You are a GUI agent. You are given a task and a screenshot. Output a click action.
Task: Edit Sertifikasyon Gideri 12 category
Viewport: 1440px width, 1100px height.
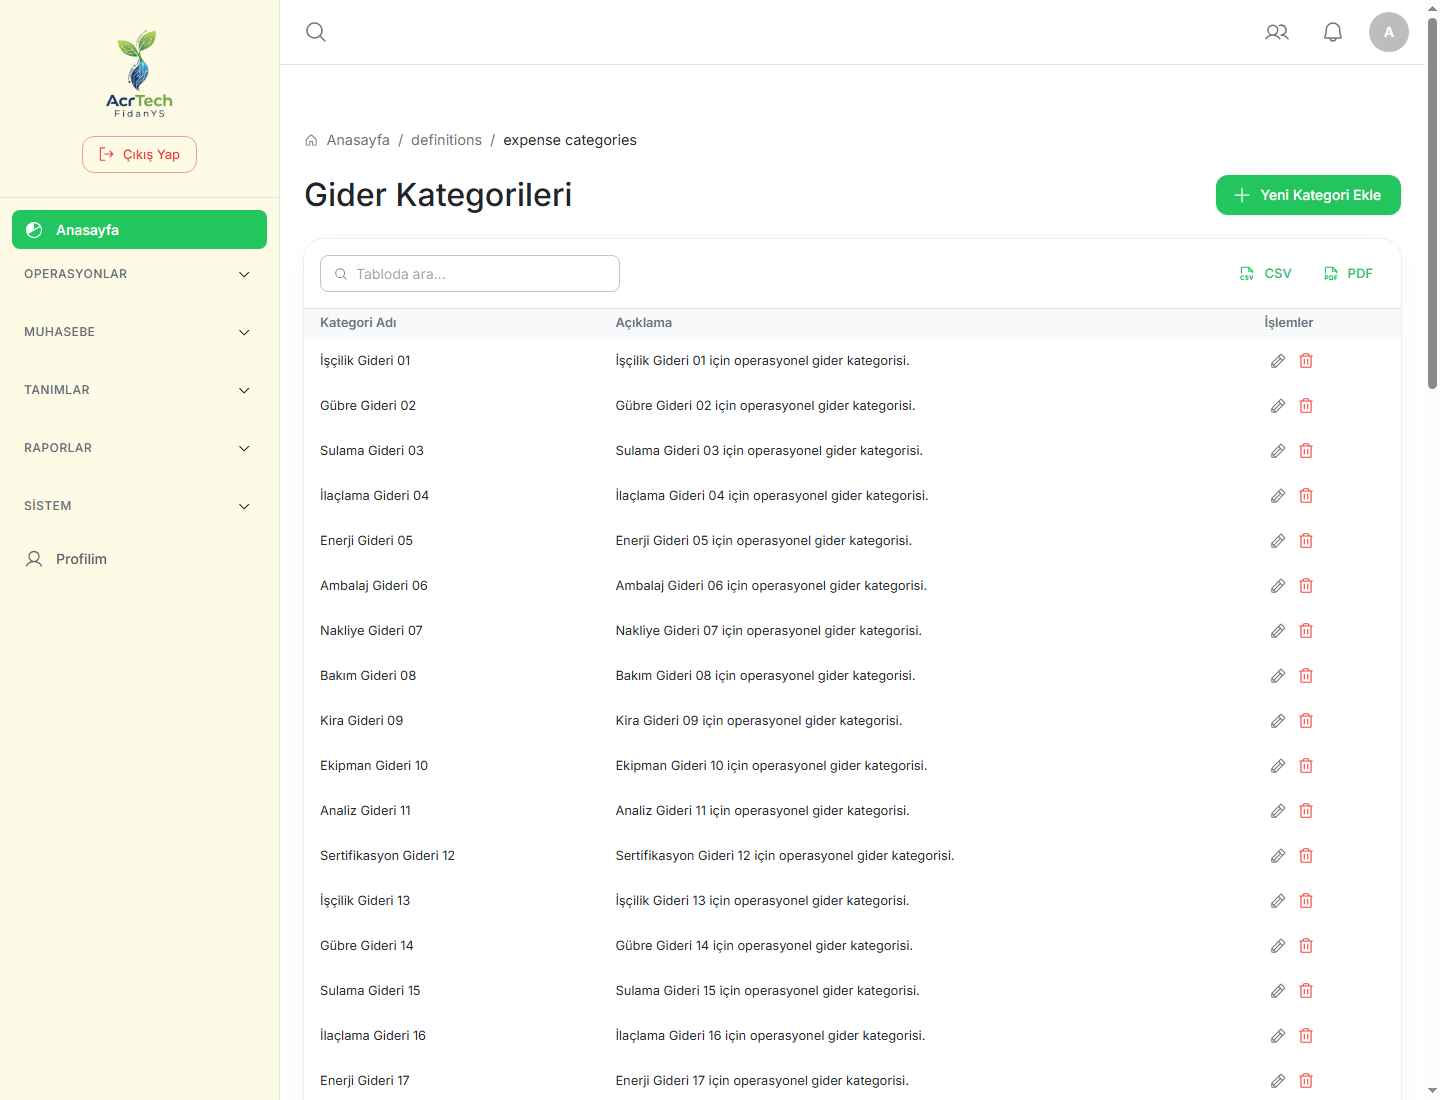click(x=1278, y=856)
